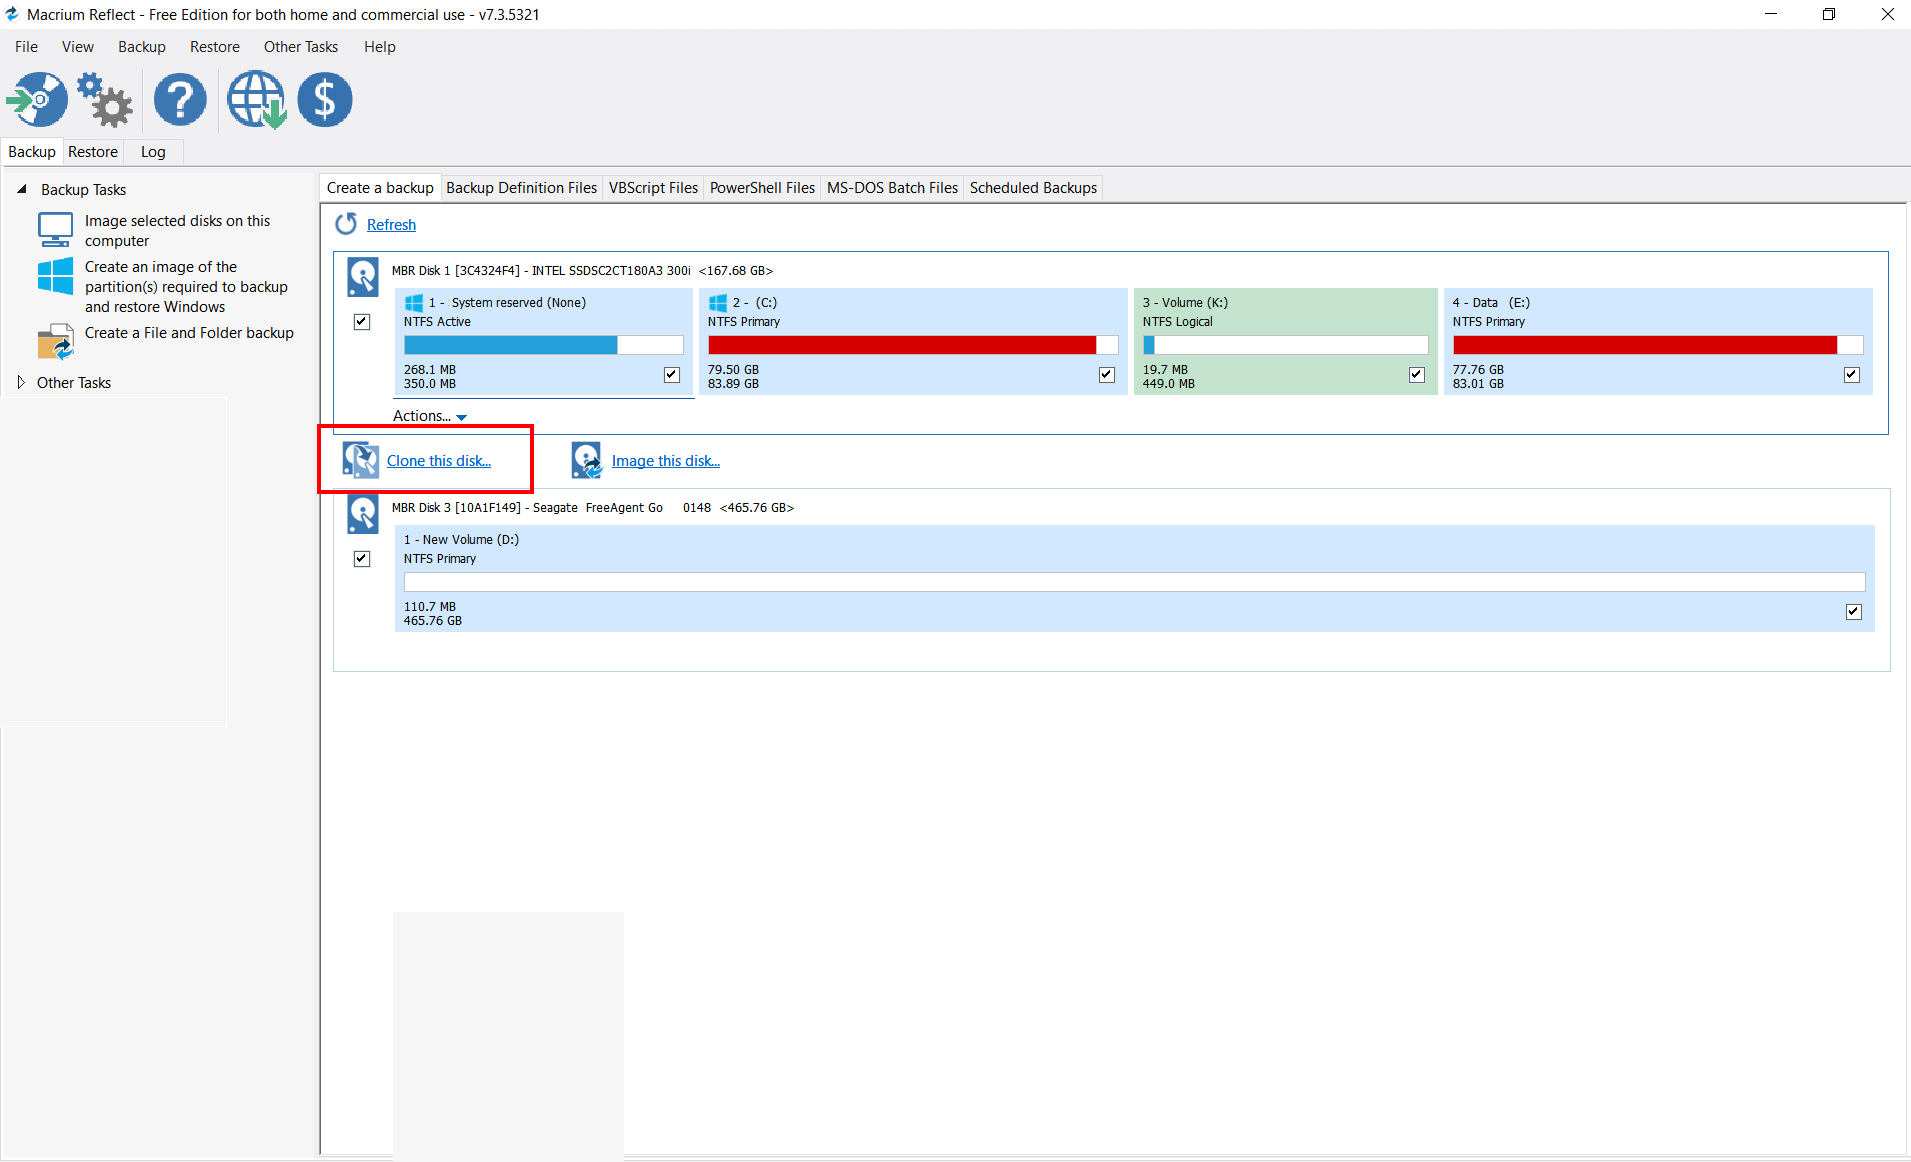
Task: Switch to the Log tab
Action: [x=153, y=152]
